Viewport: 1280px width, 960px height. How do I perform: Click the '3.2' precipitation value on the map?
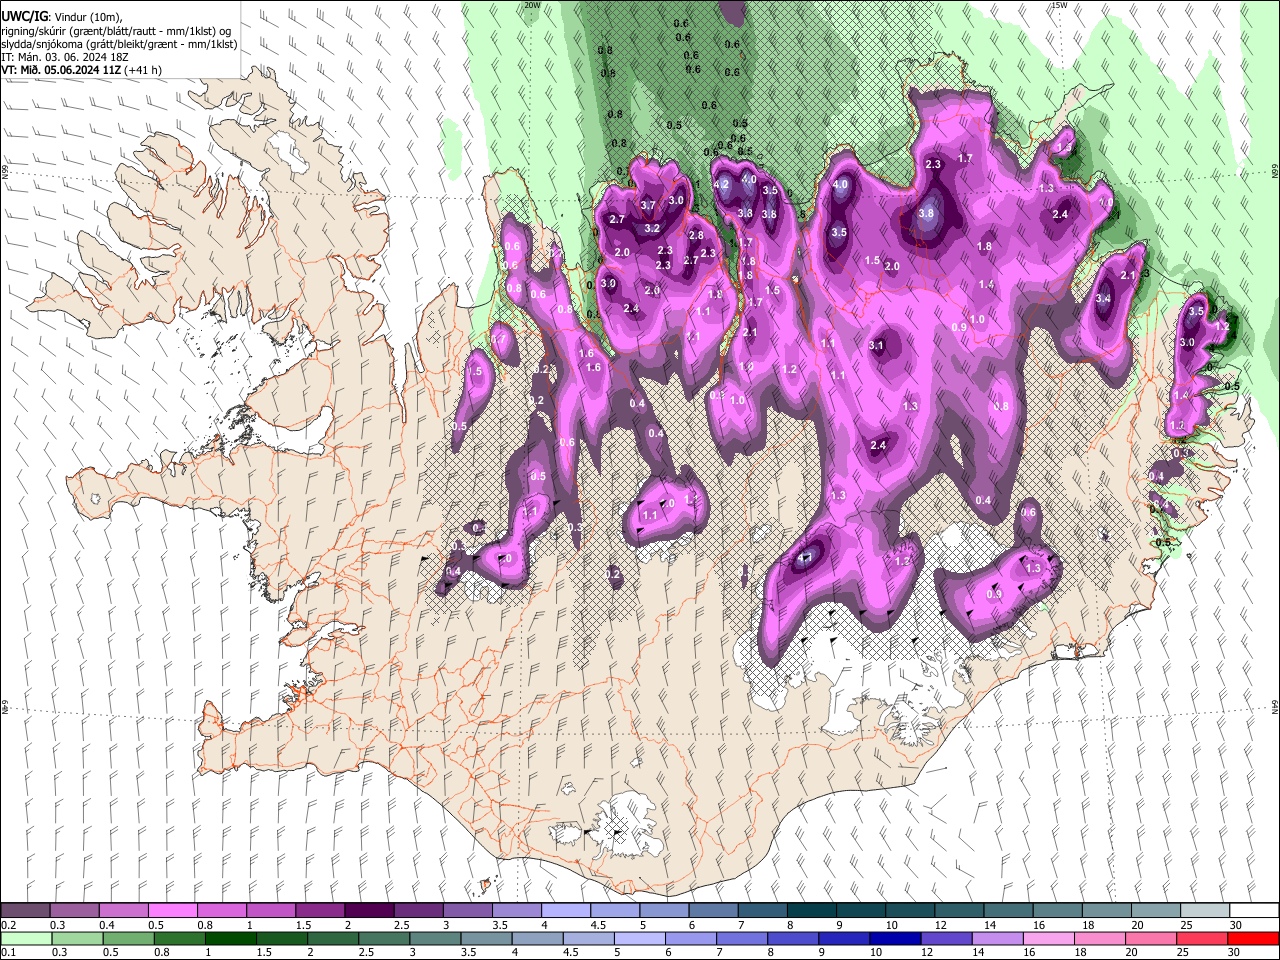(x=652, y=228)
